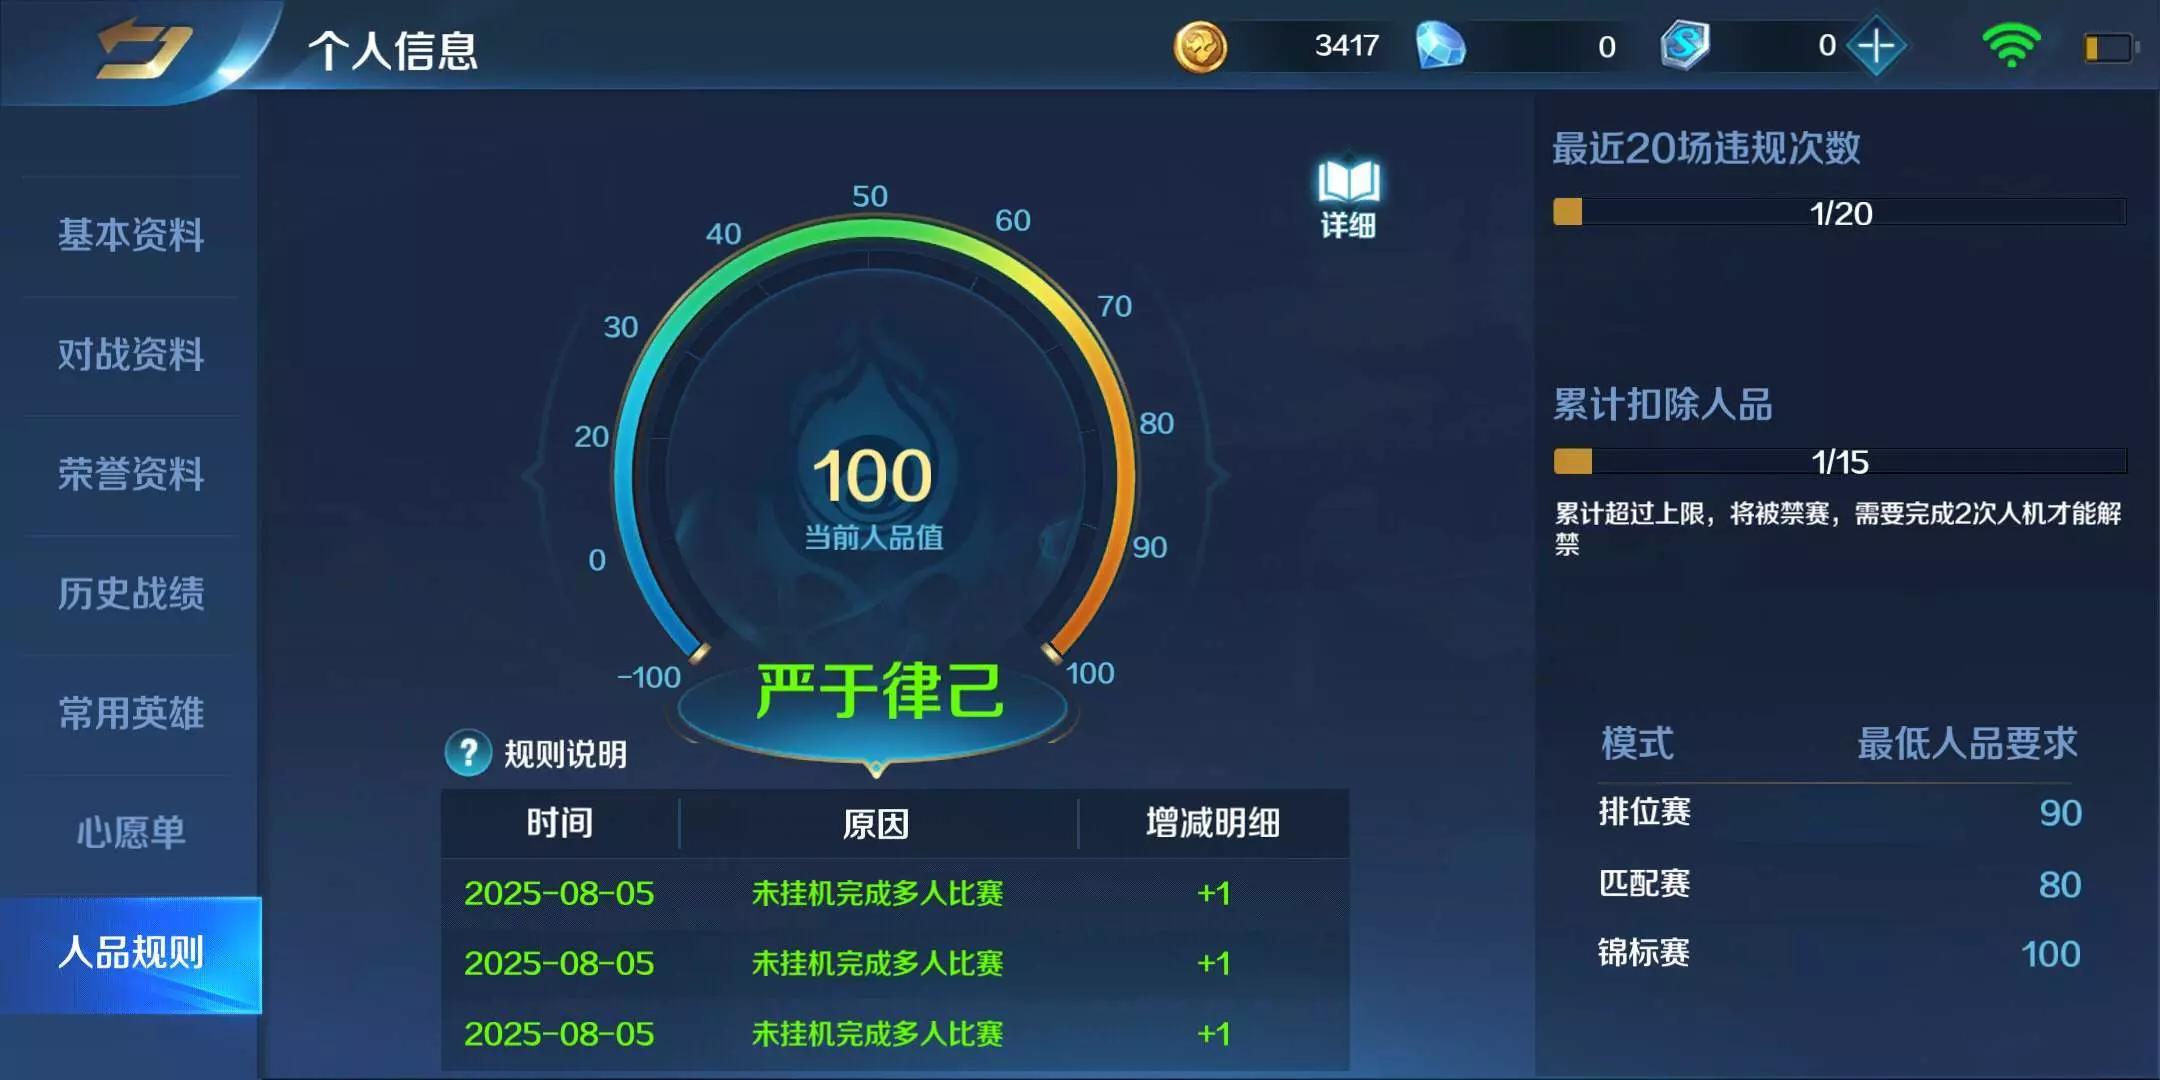Tap the green Wi-Fi signal icon
This screenshot has height=1080, width=2160.
[x=2010, y=46]
